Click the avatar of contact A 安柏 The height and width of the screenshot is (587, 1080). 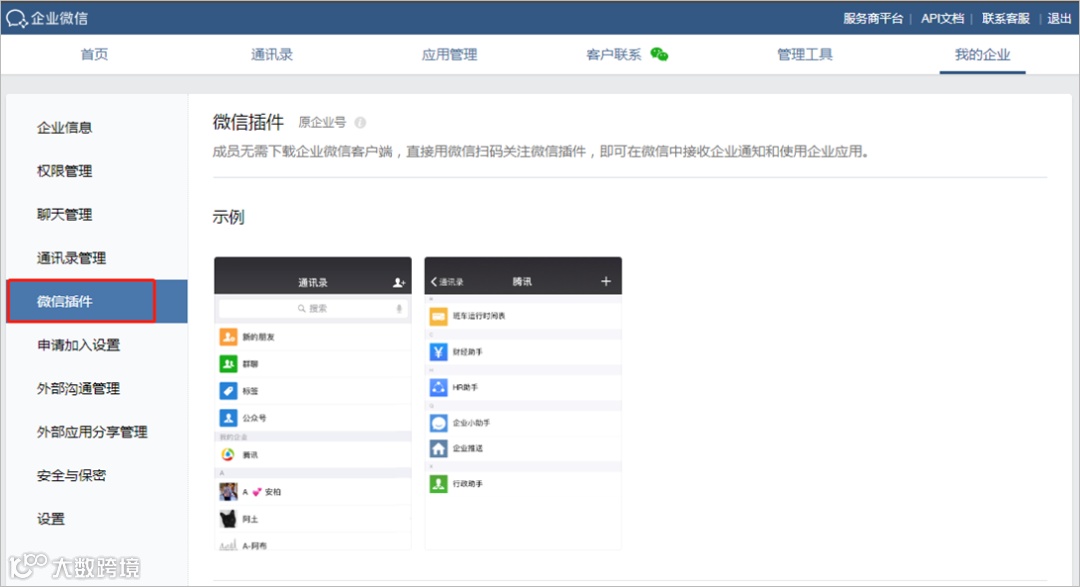[229, 492]
